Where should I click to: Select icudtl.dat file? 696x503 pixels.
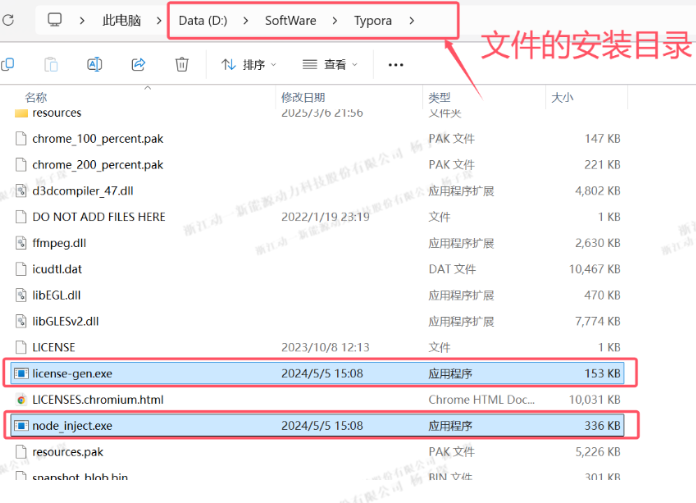pos(57,269)
